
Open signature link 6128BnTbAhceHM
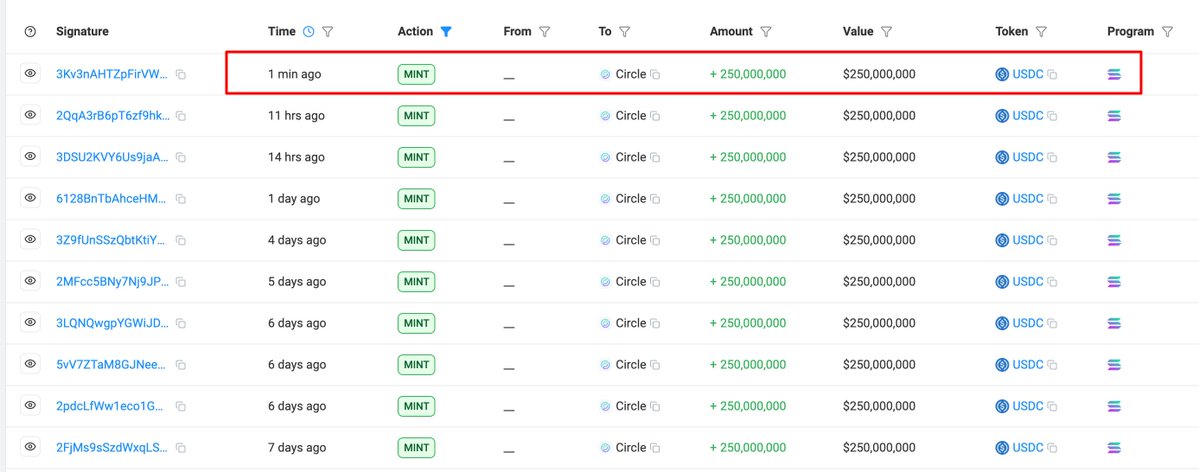pos(111,198)
